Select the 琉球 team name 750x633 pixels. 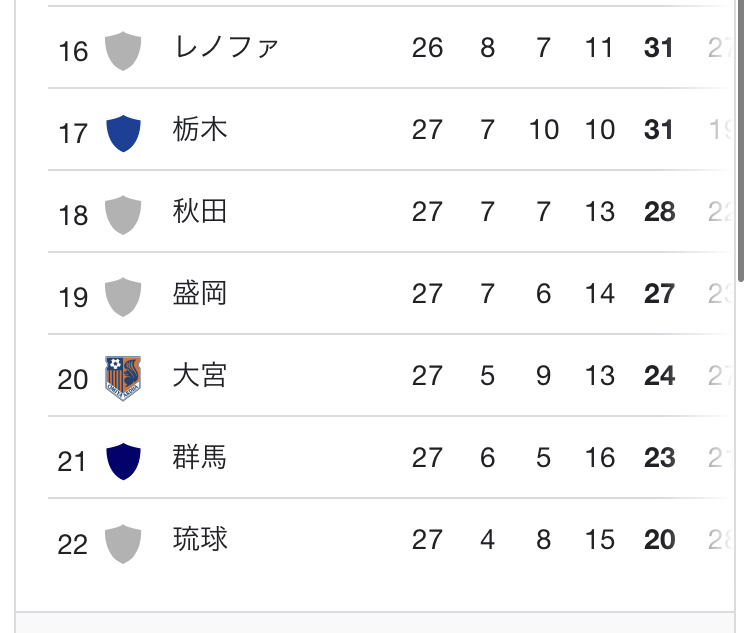pos(200,540)
